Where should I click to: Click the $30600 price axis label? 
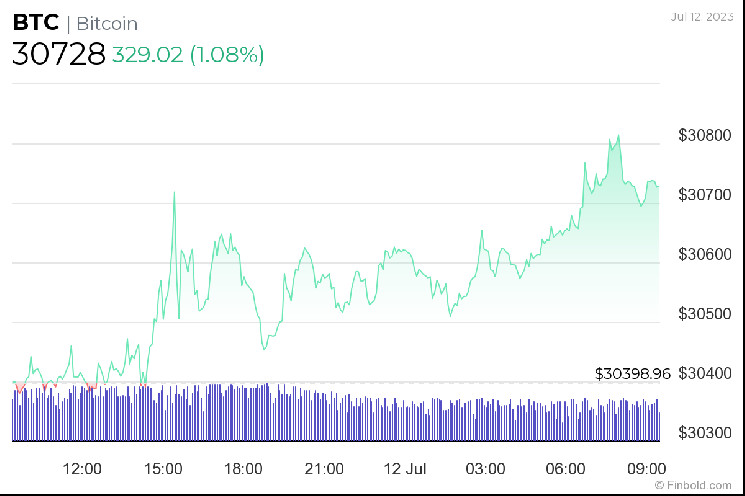pos(706,254)
